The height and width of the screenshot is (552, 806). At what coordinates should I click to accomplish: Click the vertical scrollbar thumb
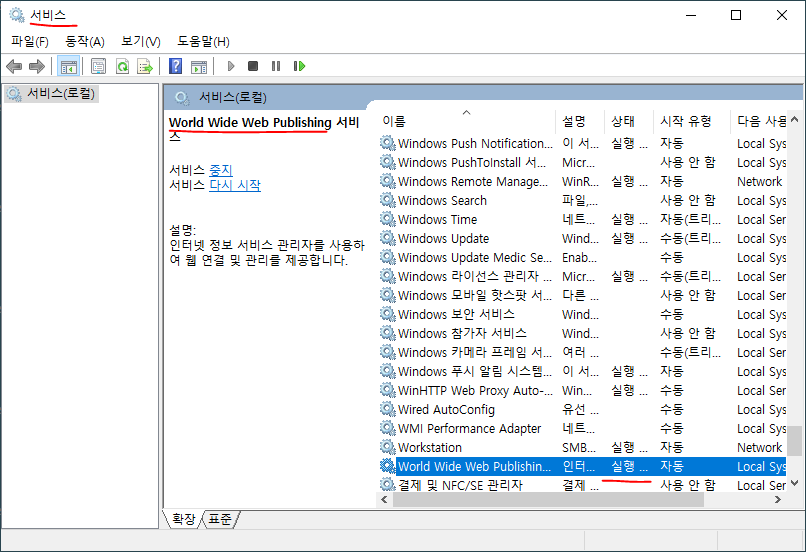[x=795, y=440]
